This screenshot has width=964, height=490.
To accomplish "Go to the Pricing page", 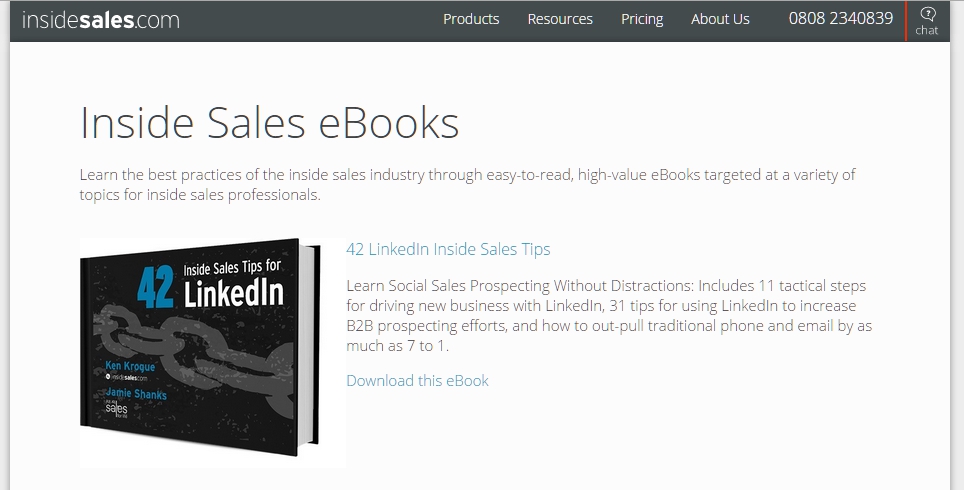I will (642, 19).
